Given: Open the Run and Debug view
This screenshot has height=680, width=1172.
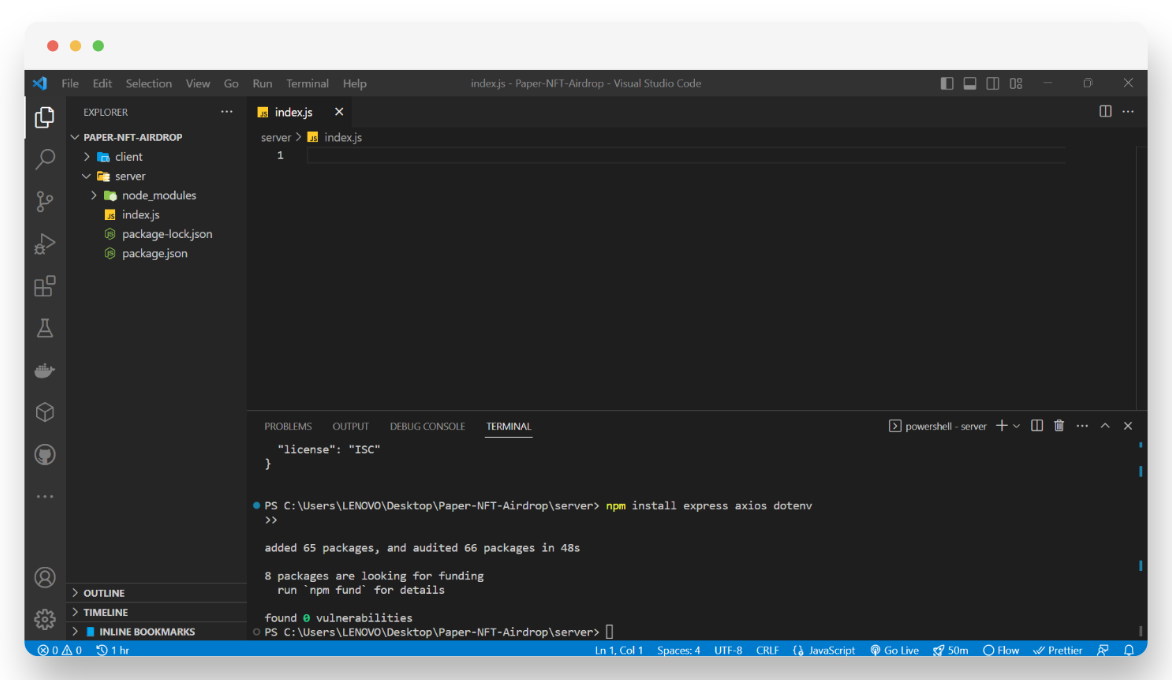Looking at the screenshot, I should (45, 244).
